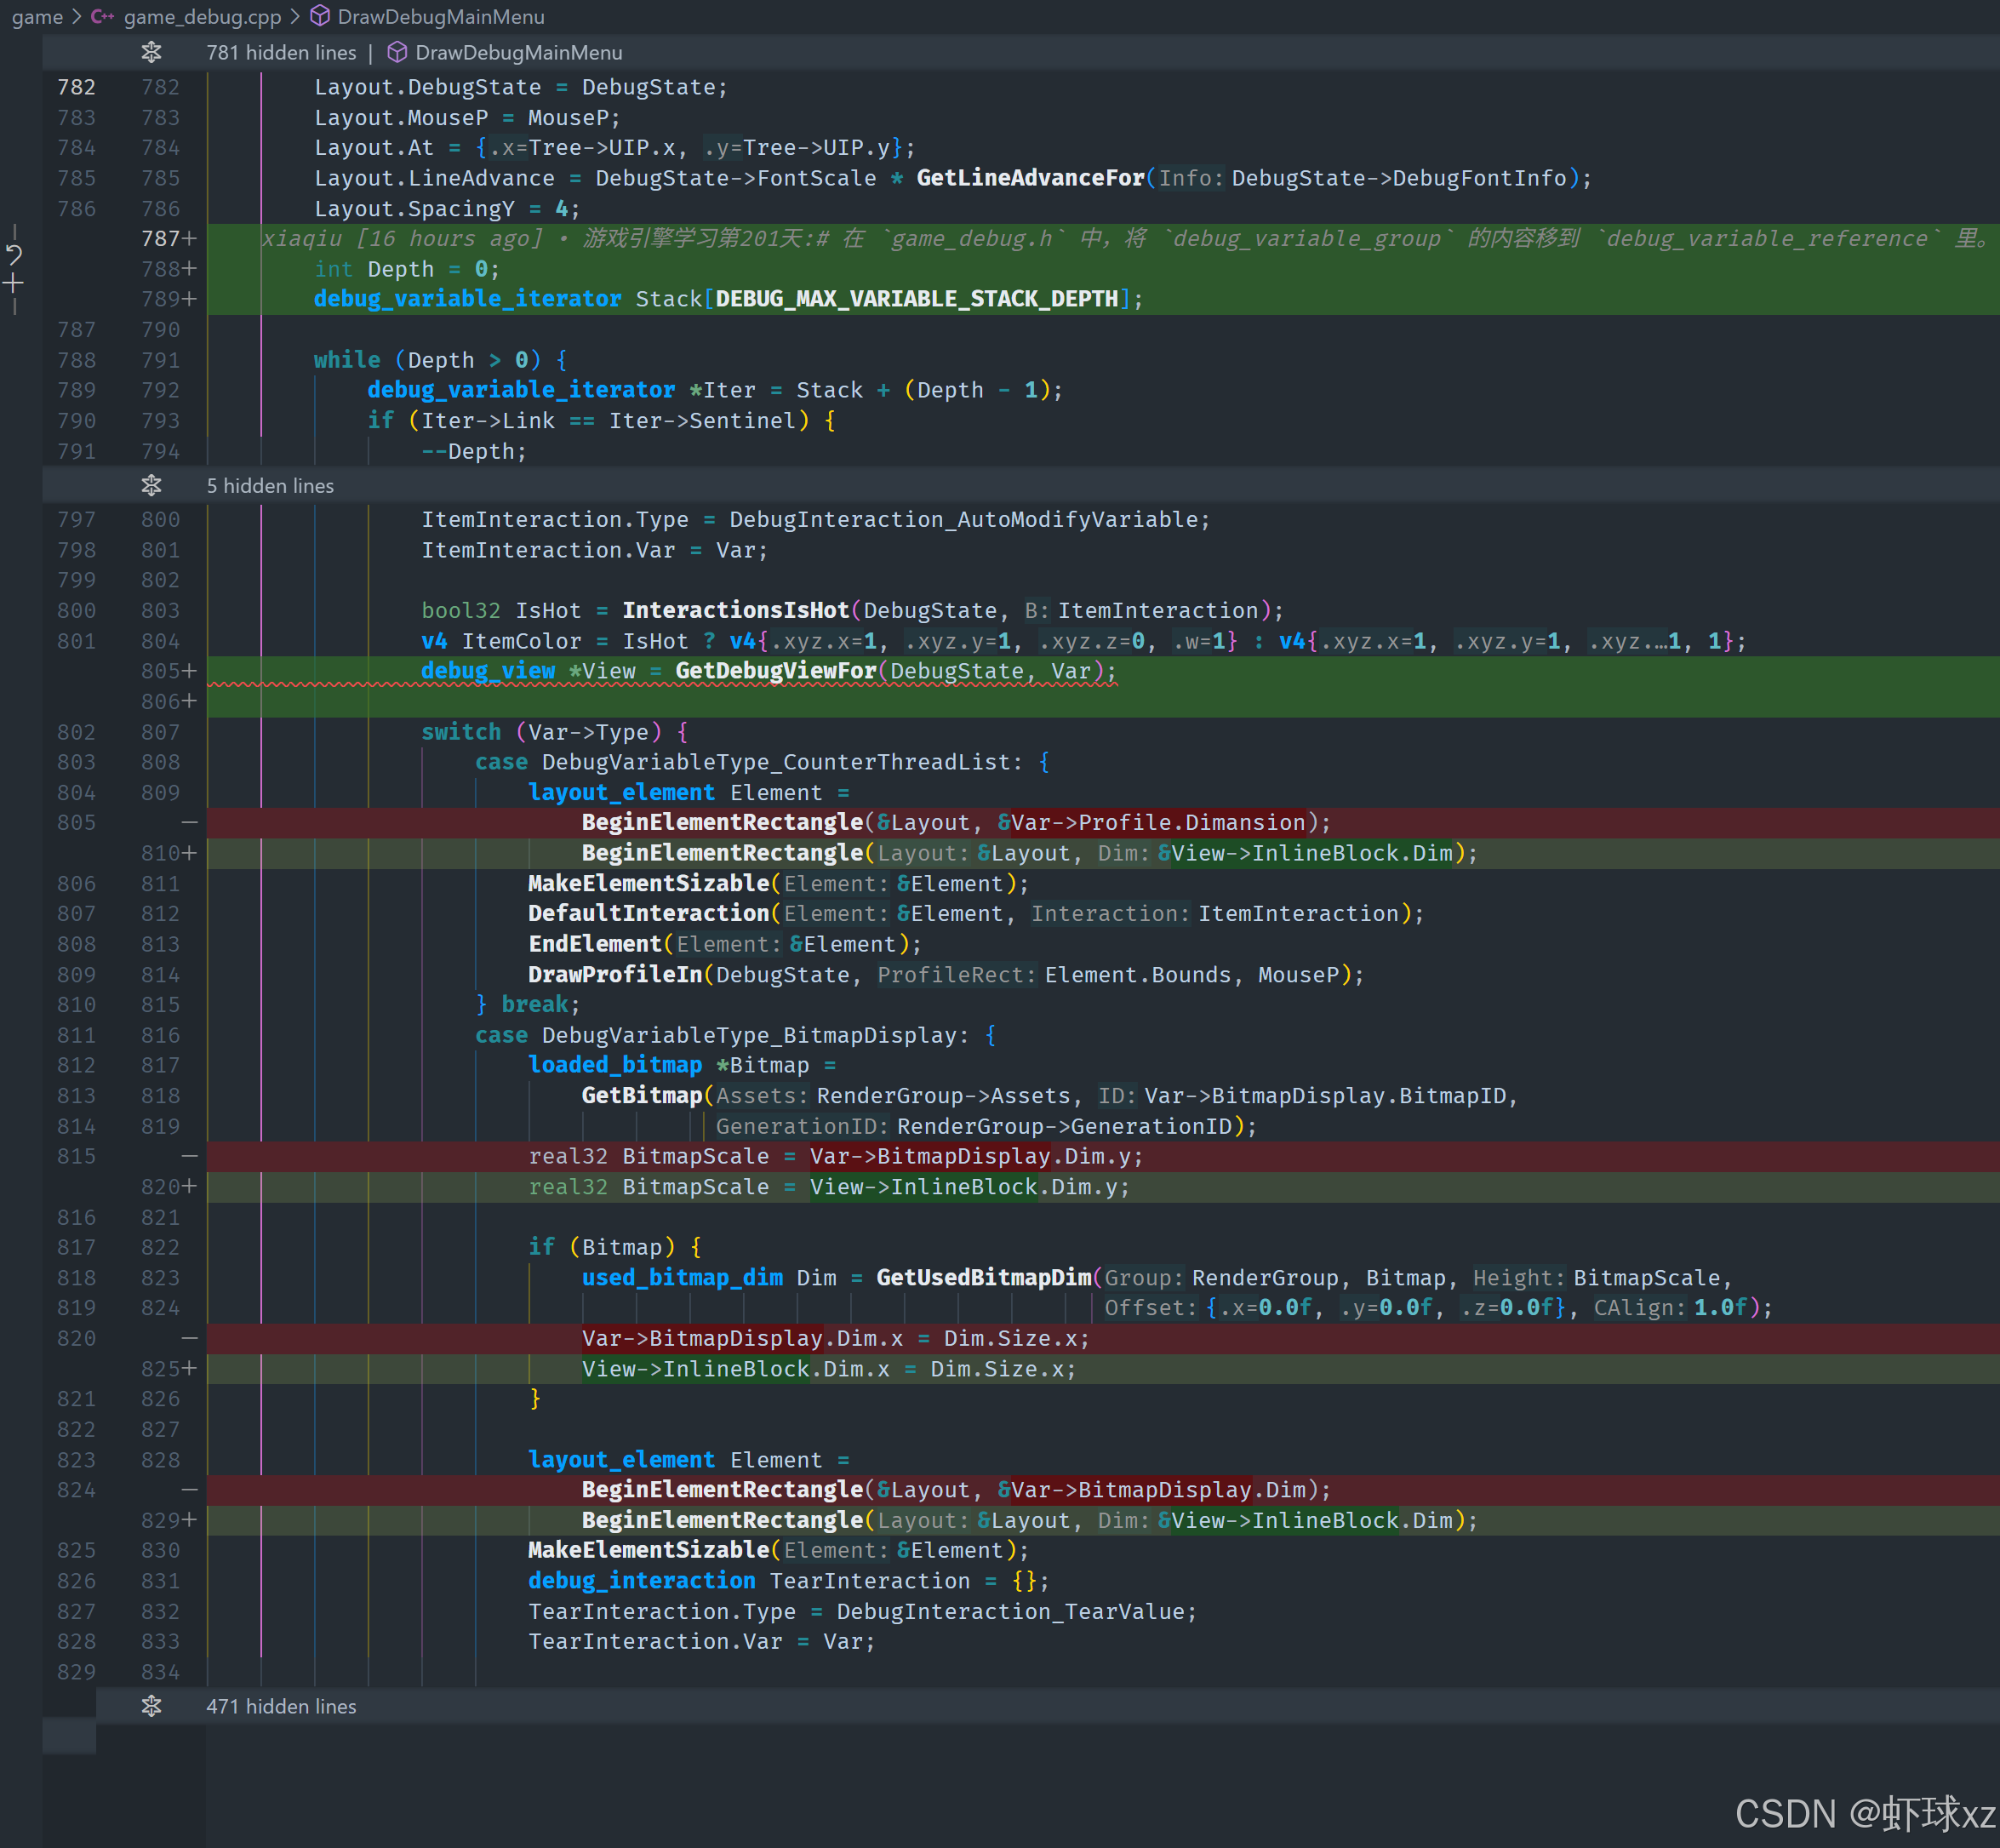
Task: Click cube icon in hidden lines bar
Action: (397, 52)
